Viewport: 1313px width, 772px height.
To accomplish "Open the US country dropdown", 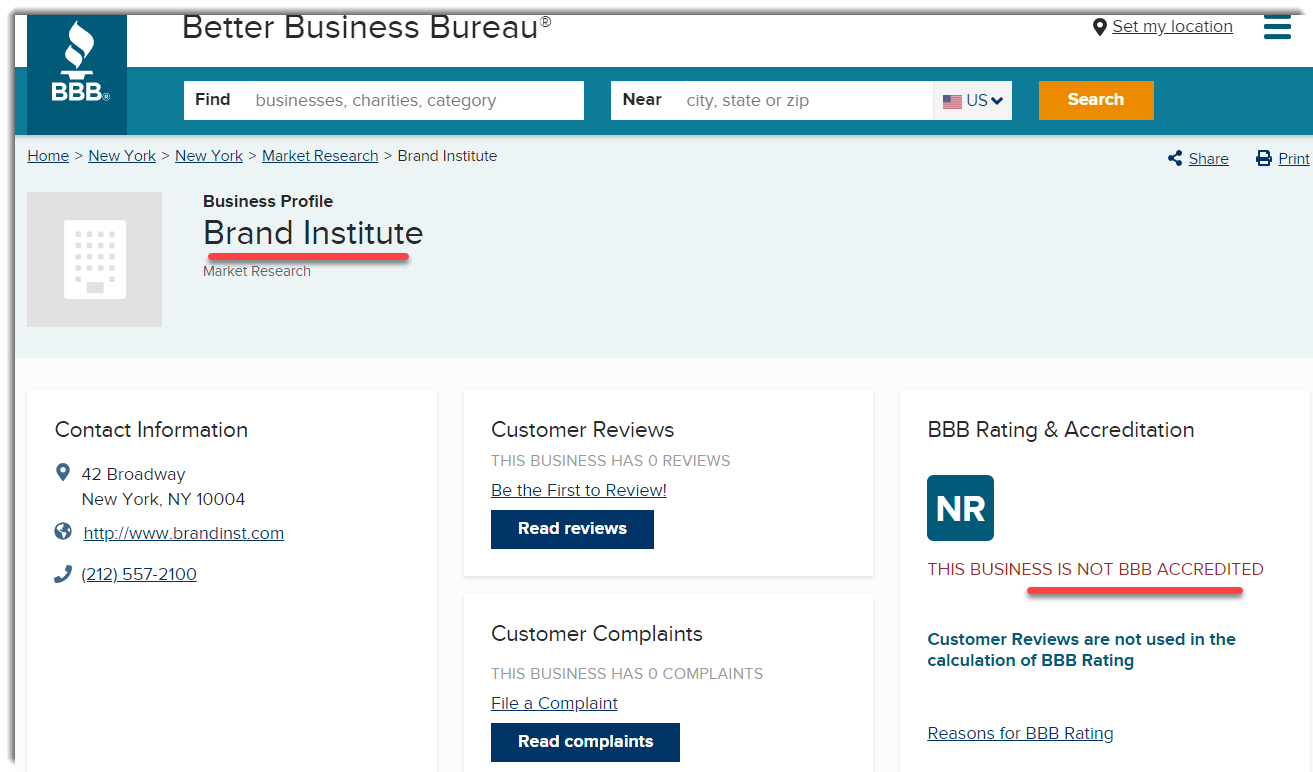I will coord(973,100).
